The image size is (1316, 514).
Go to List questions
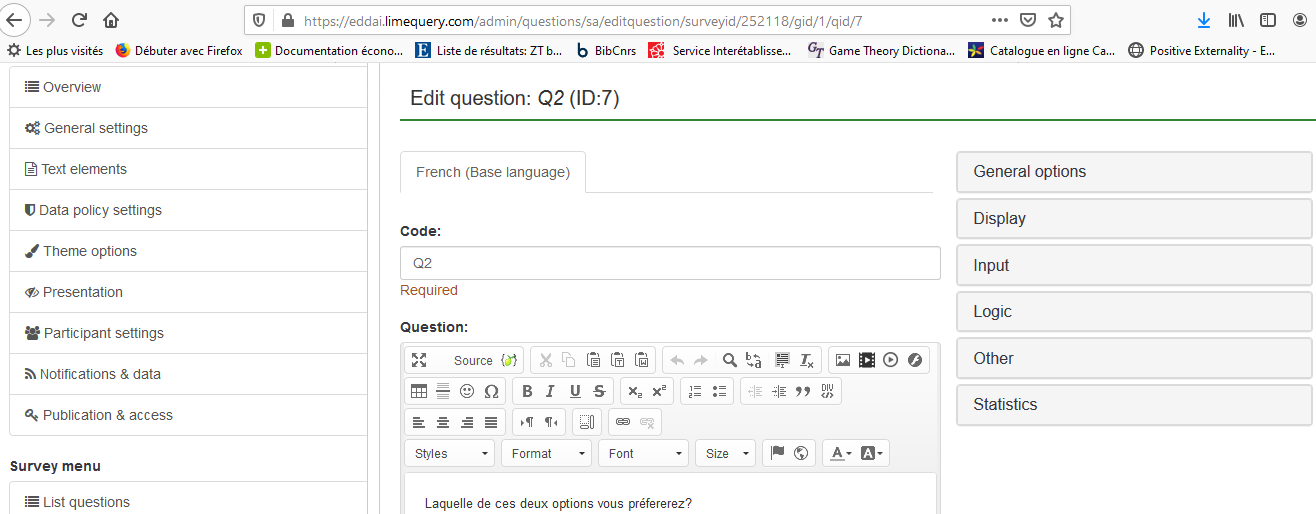(86, 502)
